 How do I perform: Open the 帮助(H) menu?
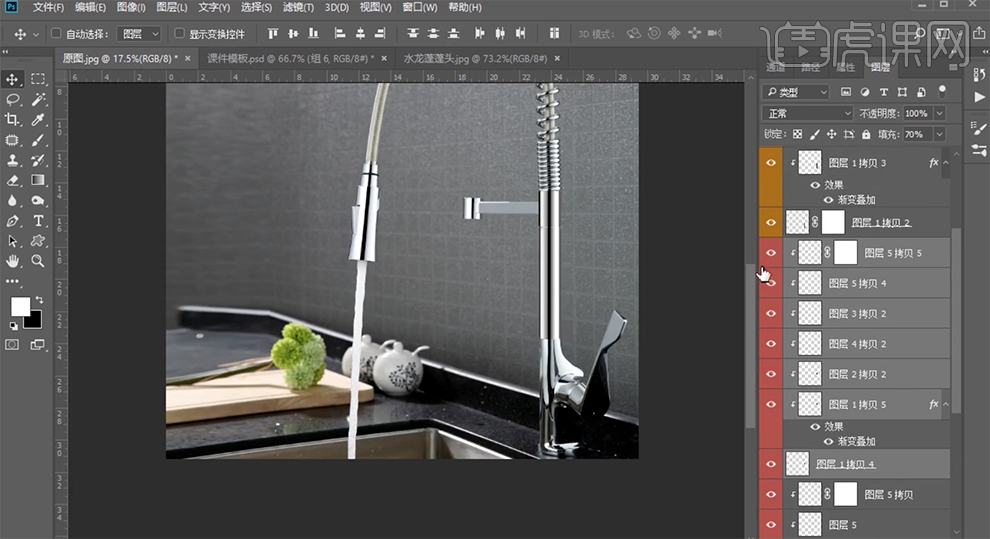tap(465, 8)
